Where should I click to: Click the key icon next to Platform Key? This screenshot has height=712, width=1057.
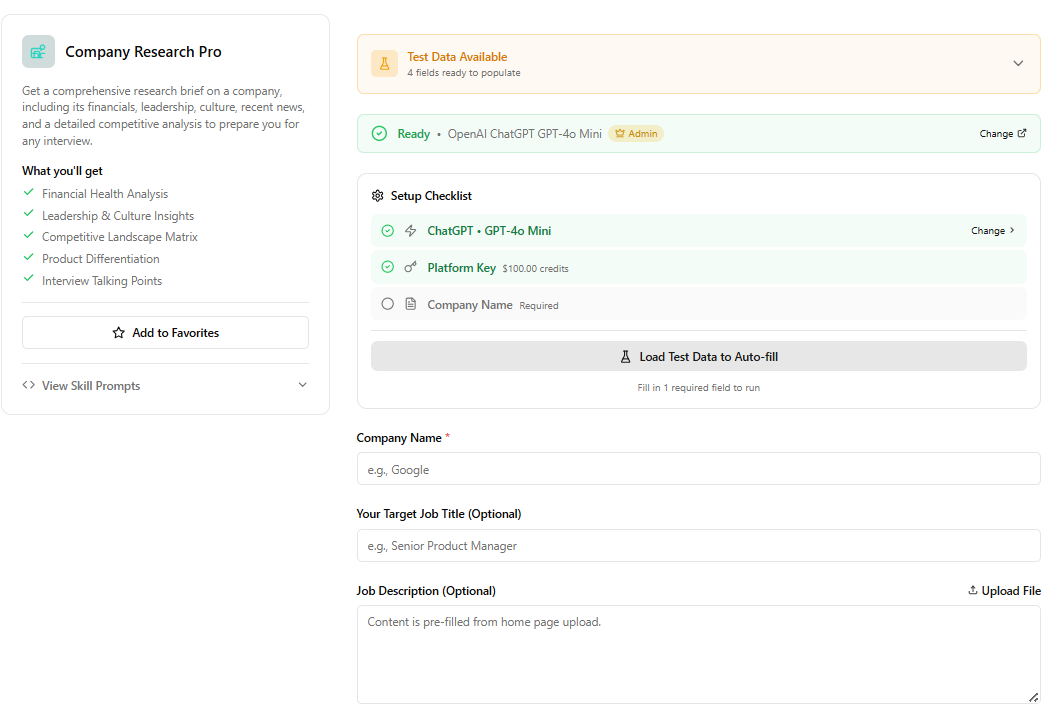[411, 267]
